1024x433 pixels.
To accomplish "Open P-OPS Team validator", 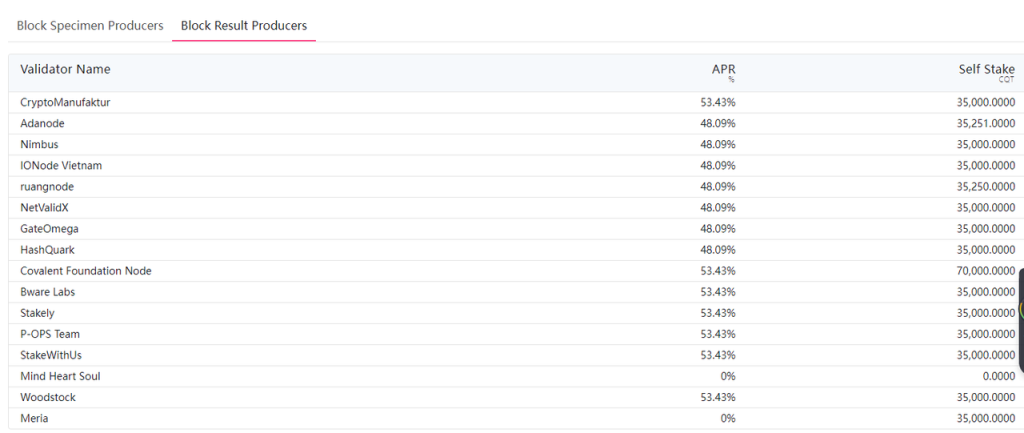I will (50, 334).
